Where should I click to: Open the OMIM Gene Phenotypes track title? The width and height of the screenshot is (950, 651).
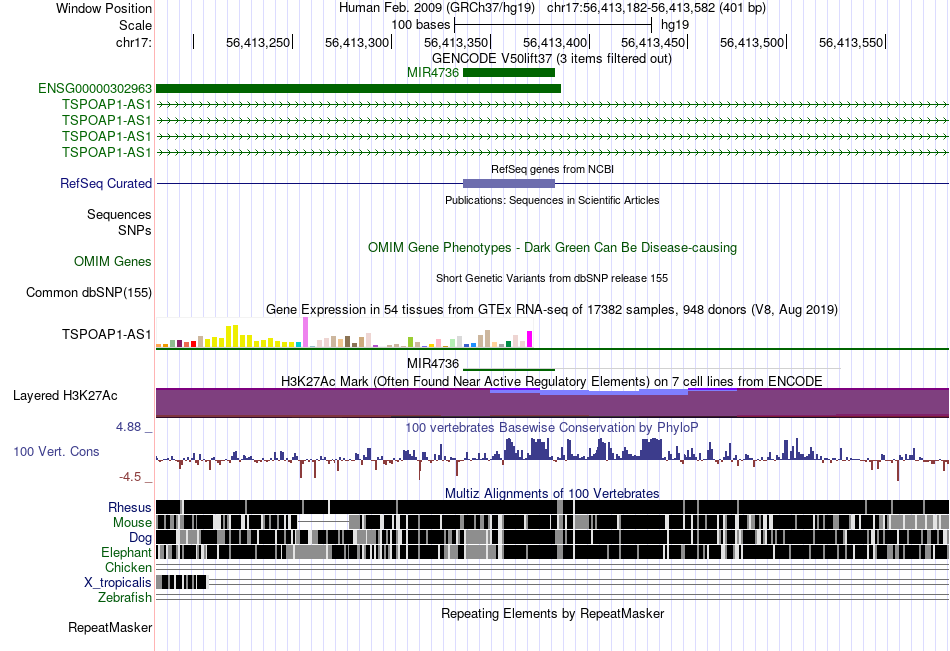[552, 247]
